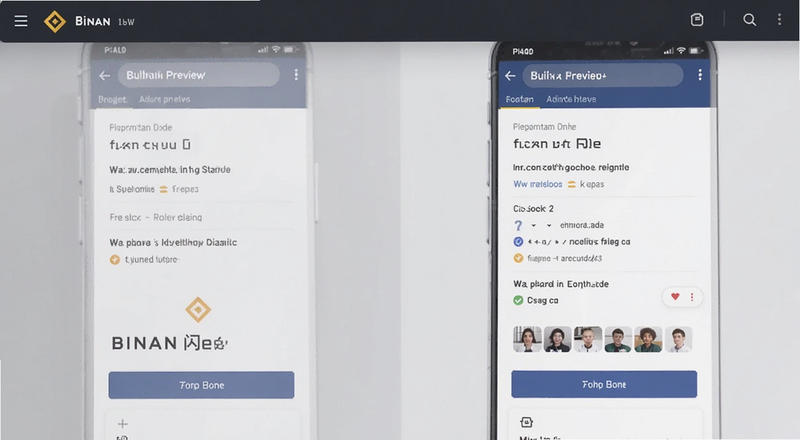Open right phone's three-dot menu
The image size is (800, 440).
[700, 75]
